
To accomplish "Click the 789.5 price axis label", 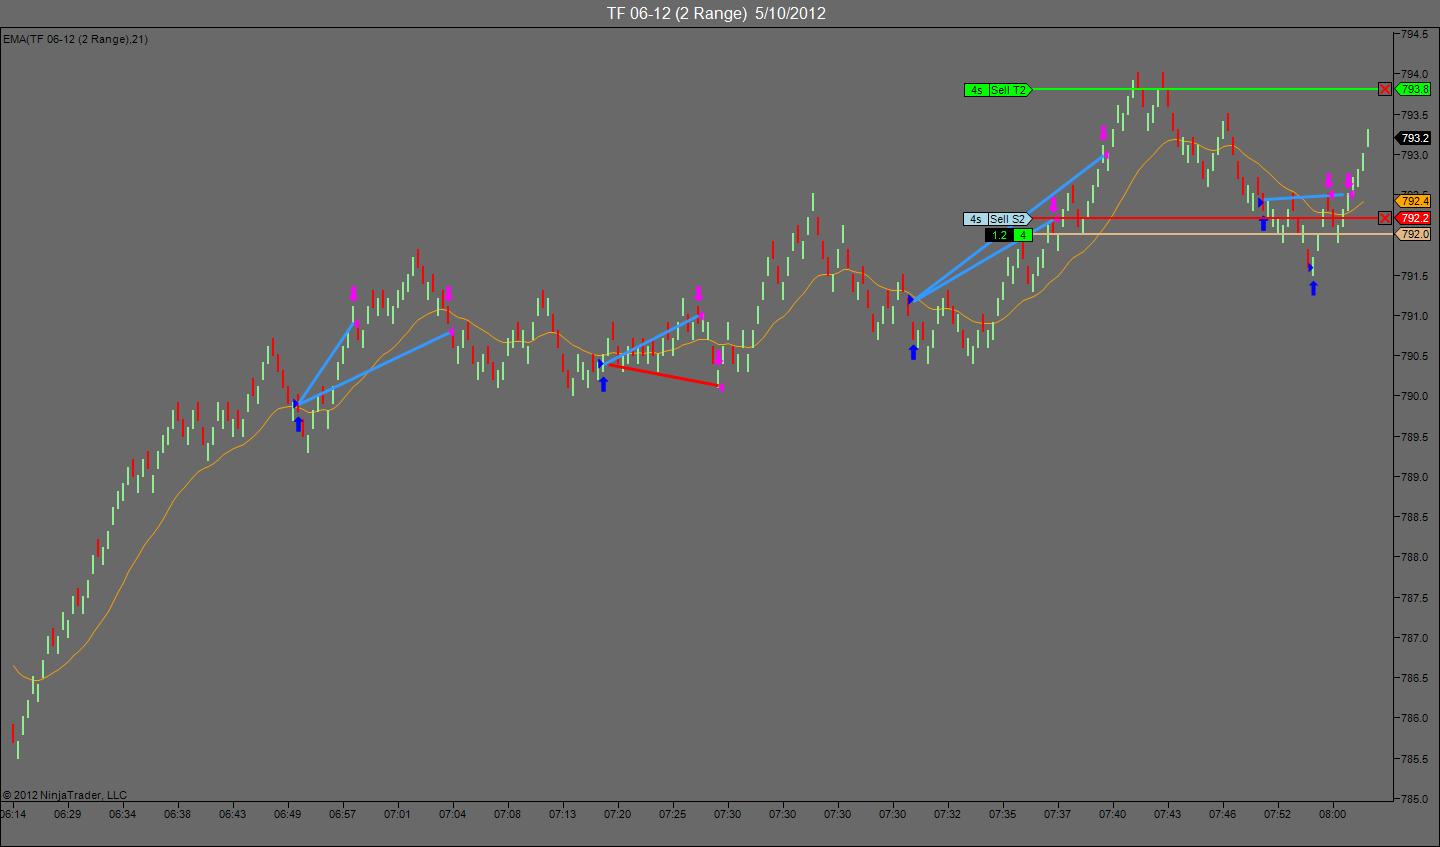I will pyautogui.click(x=1414, y=436).
